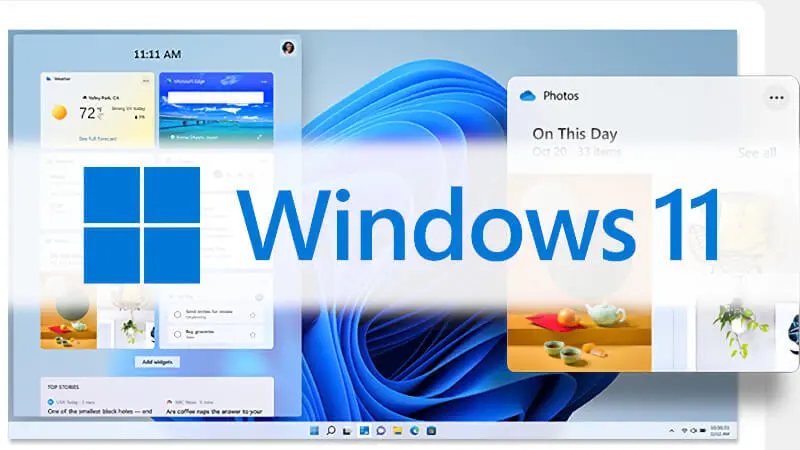Click the 11:11 AM time in widgets panel
The width and height of the screenshot is (800, 450).
tap(157, 54)
